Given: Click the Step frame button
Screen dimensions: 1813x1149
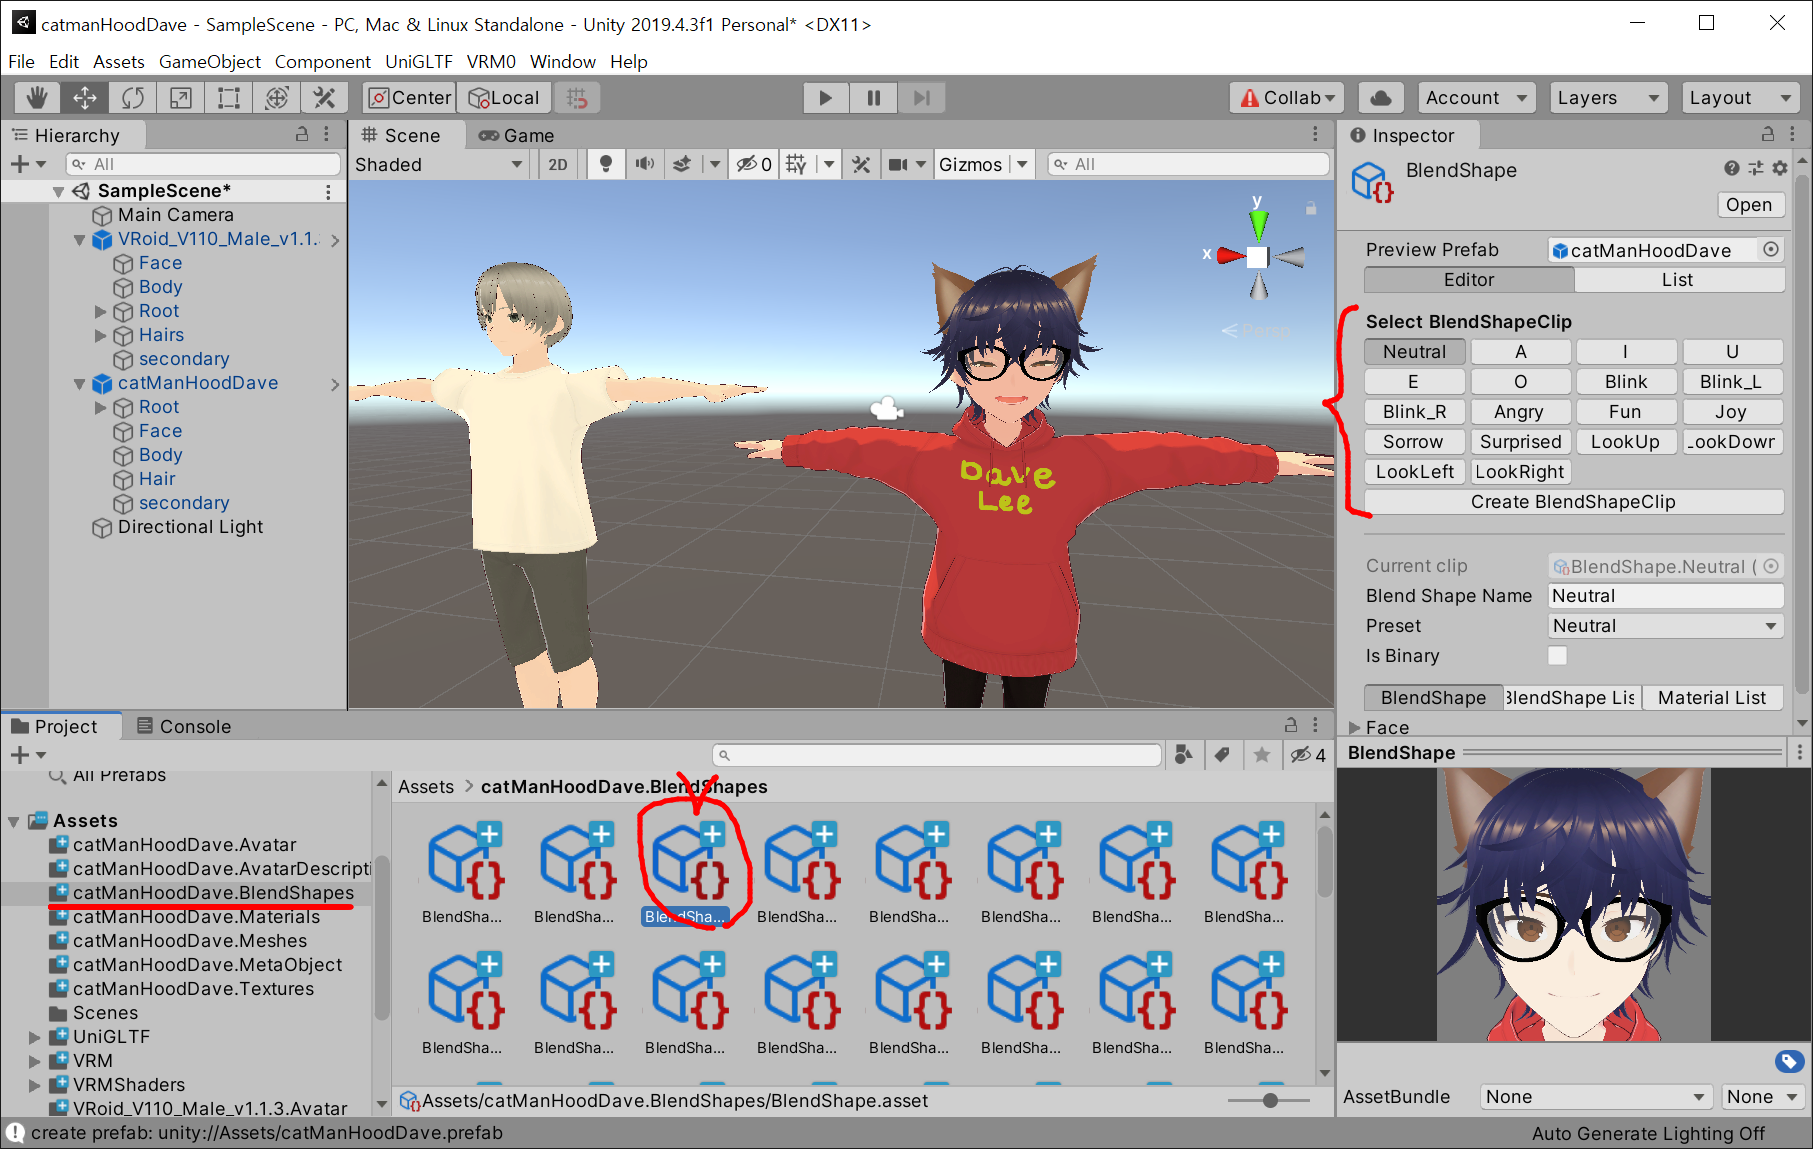Looking at the screenshot, I should [922, 98].
